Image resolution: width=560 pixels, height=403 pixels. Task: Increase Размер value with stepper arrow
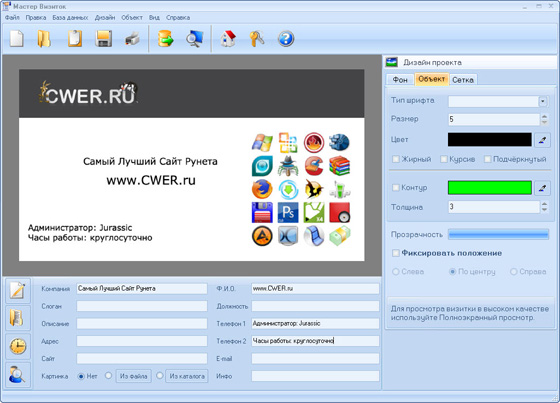[544, 116]
